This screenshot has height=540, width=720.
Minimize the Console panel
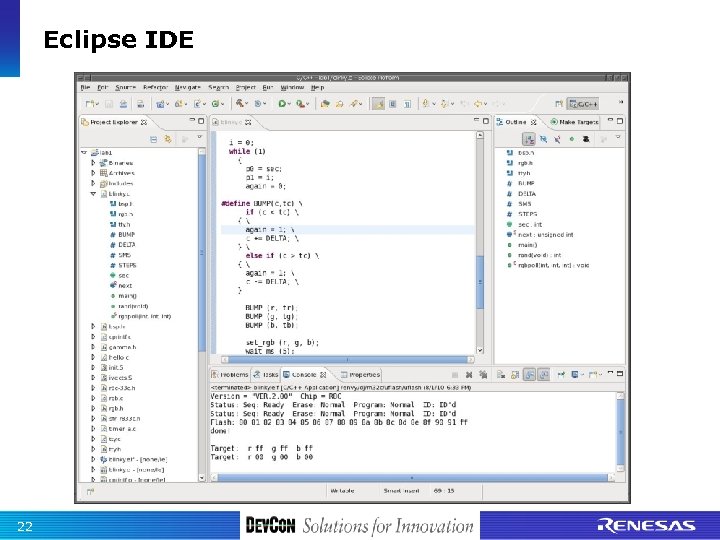coord(610,373)
